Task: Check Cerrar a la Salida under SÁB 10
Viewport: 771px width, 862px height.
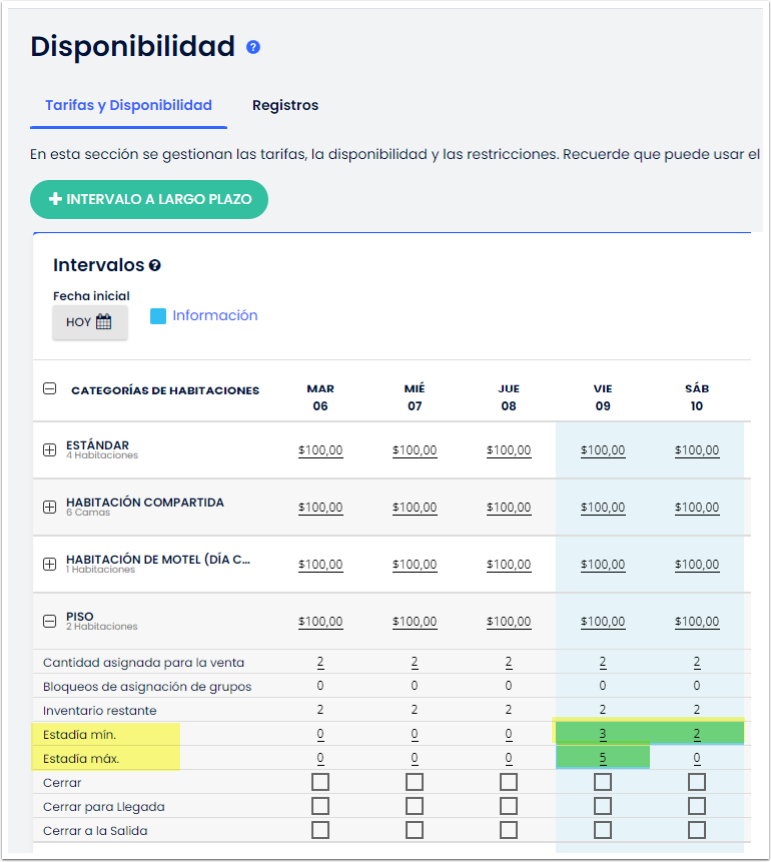Action: [696, 830]
